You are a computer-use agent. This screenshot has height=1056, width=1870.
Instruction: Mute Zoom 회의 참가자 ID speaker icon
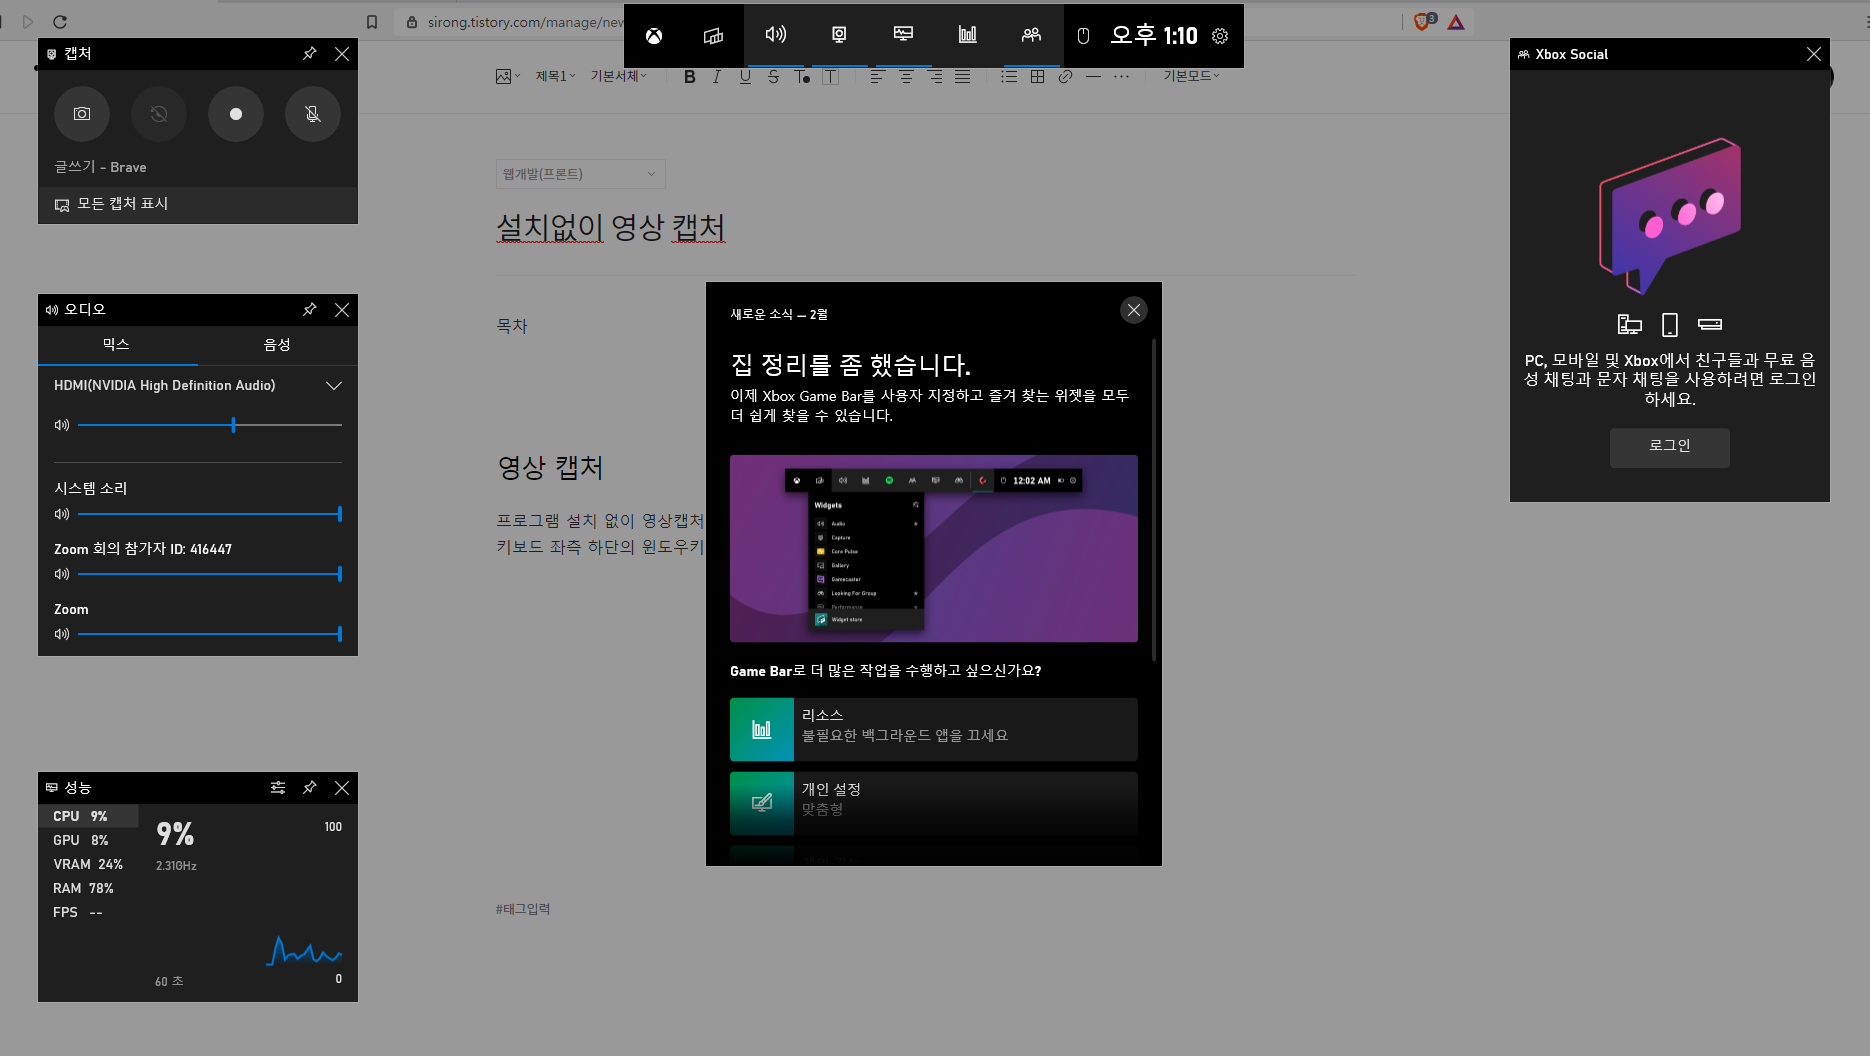pyautogui.click(x=62, y=574)
